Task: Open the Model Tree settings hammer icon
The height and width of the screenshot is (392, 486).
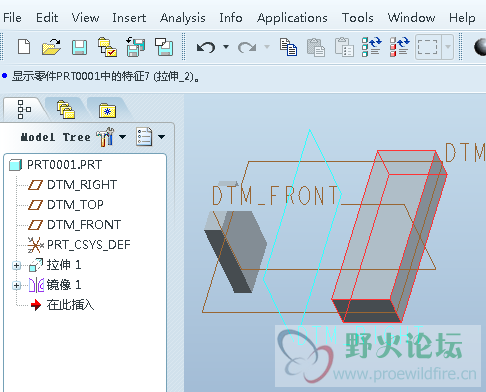Action: pos(105,137)
